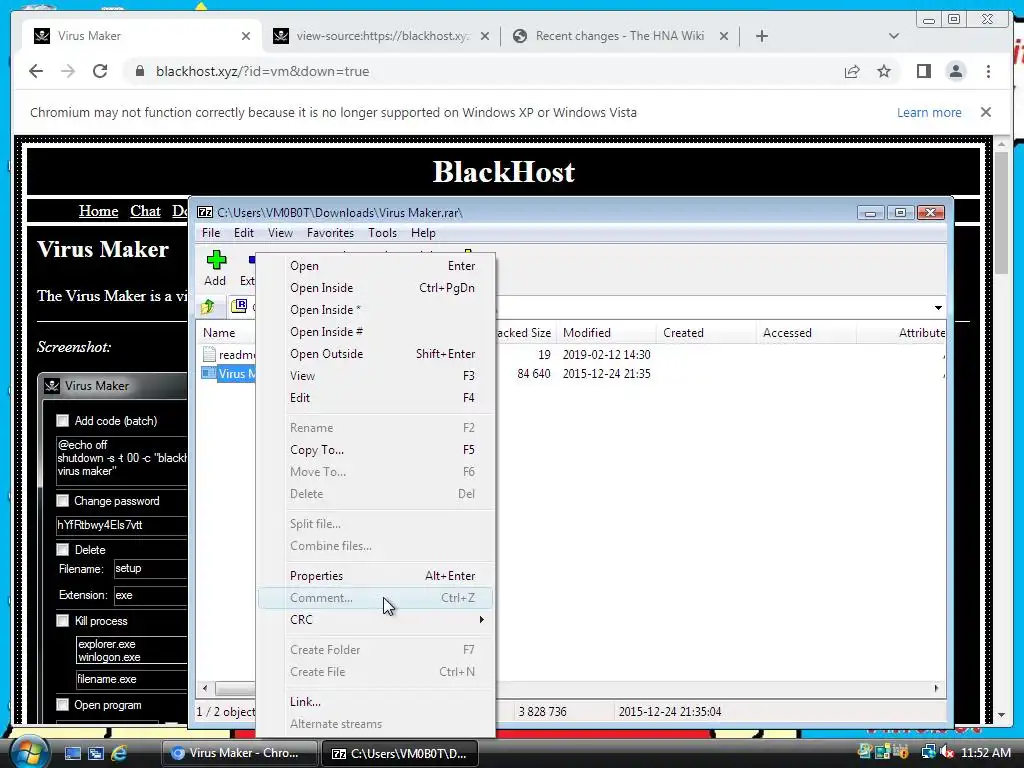Launch Internet Explorer from the quick launch
The width and height of the screenshot is (1024, 768).
(x=119, y=753)
